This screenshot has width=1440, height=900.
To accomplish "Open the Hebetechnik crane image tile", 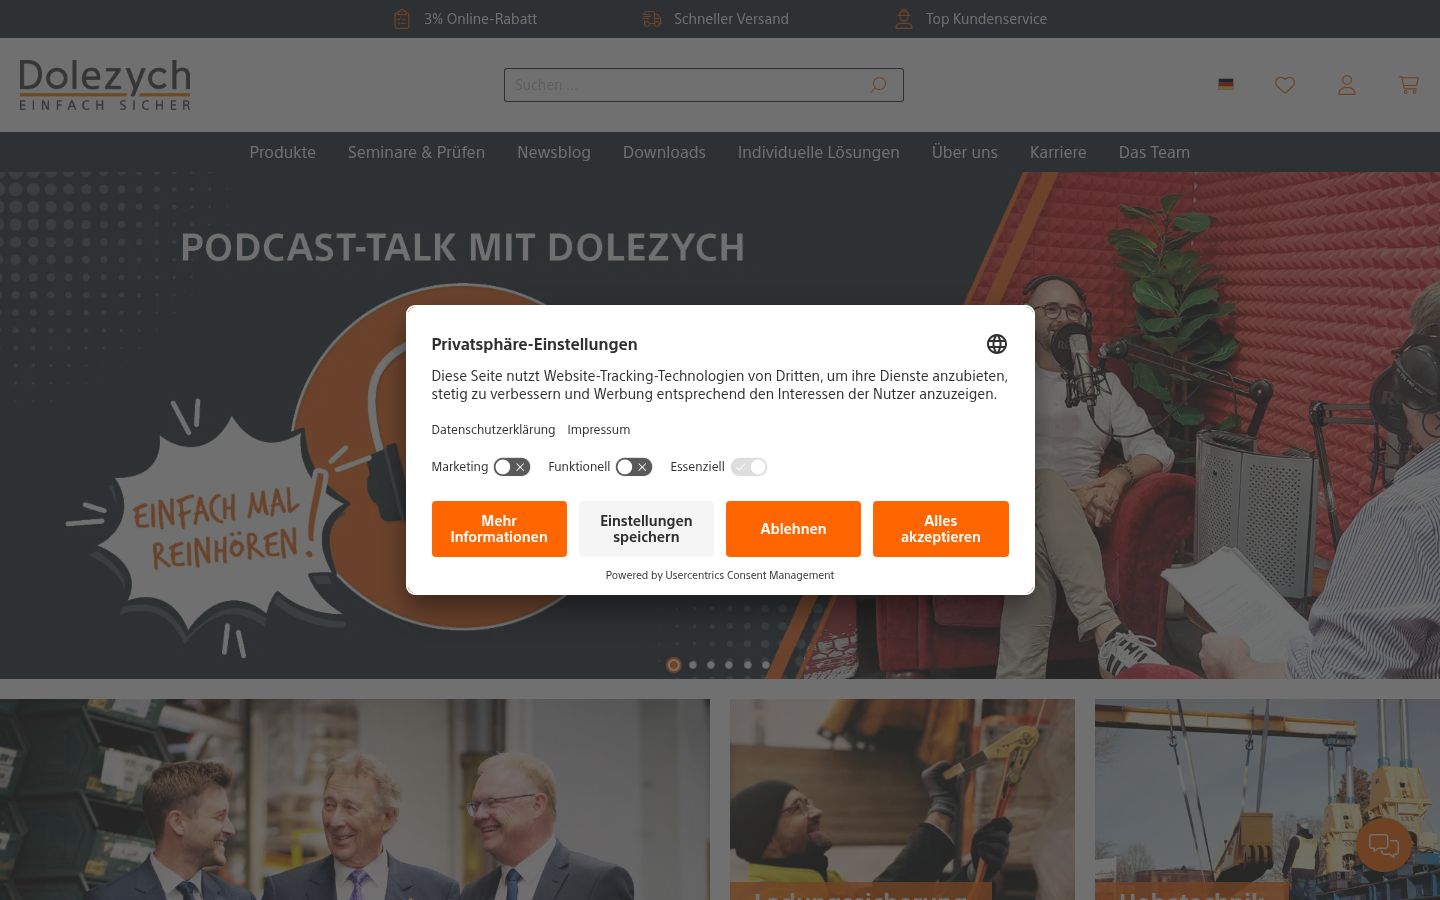I will (x=1267, y=799).
